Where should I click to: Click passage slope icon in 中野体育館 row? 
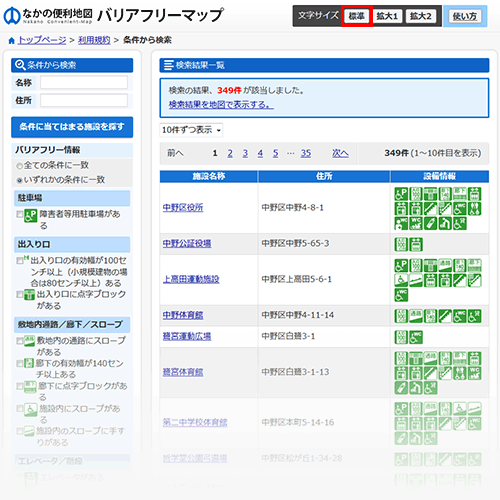click(416, 316)
